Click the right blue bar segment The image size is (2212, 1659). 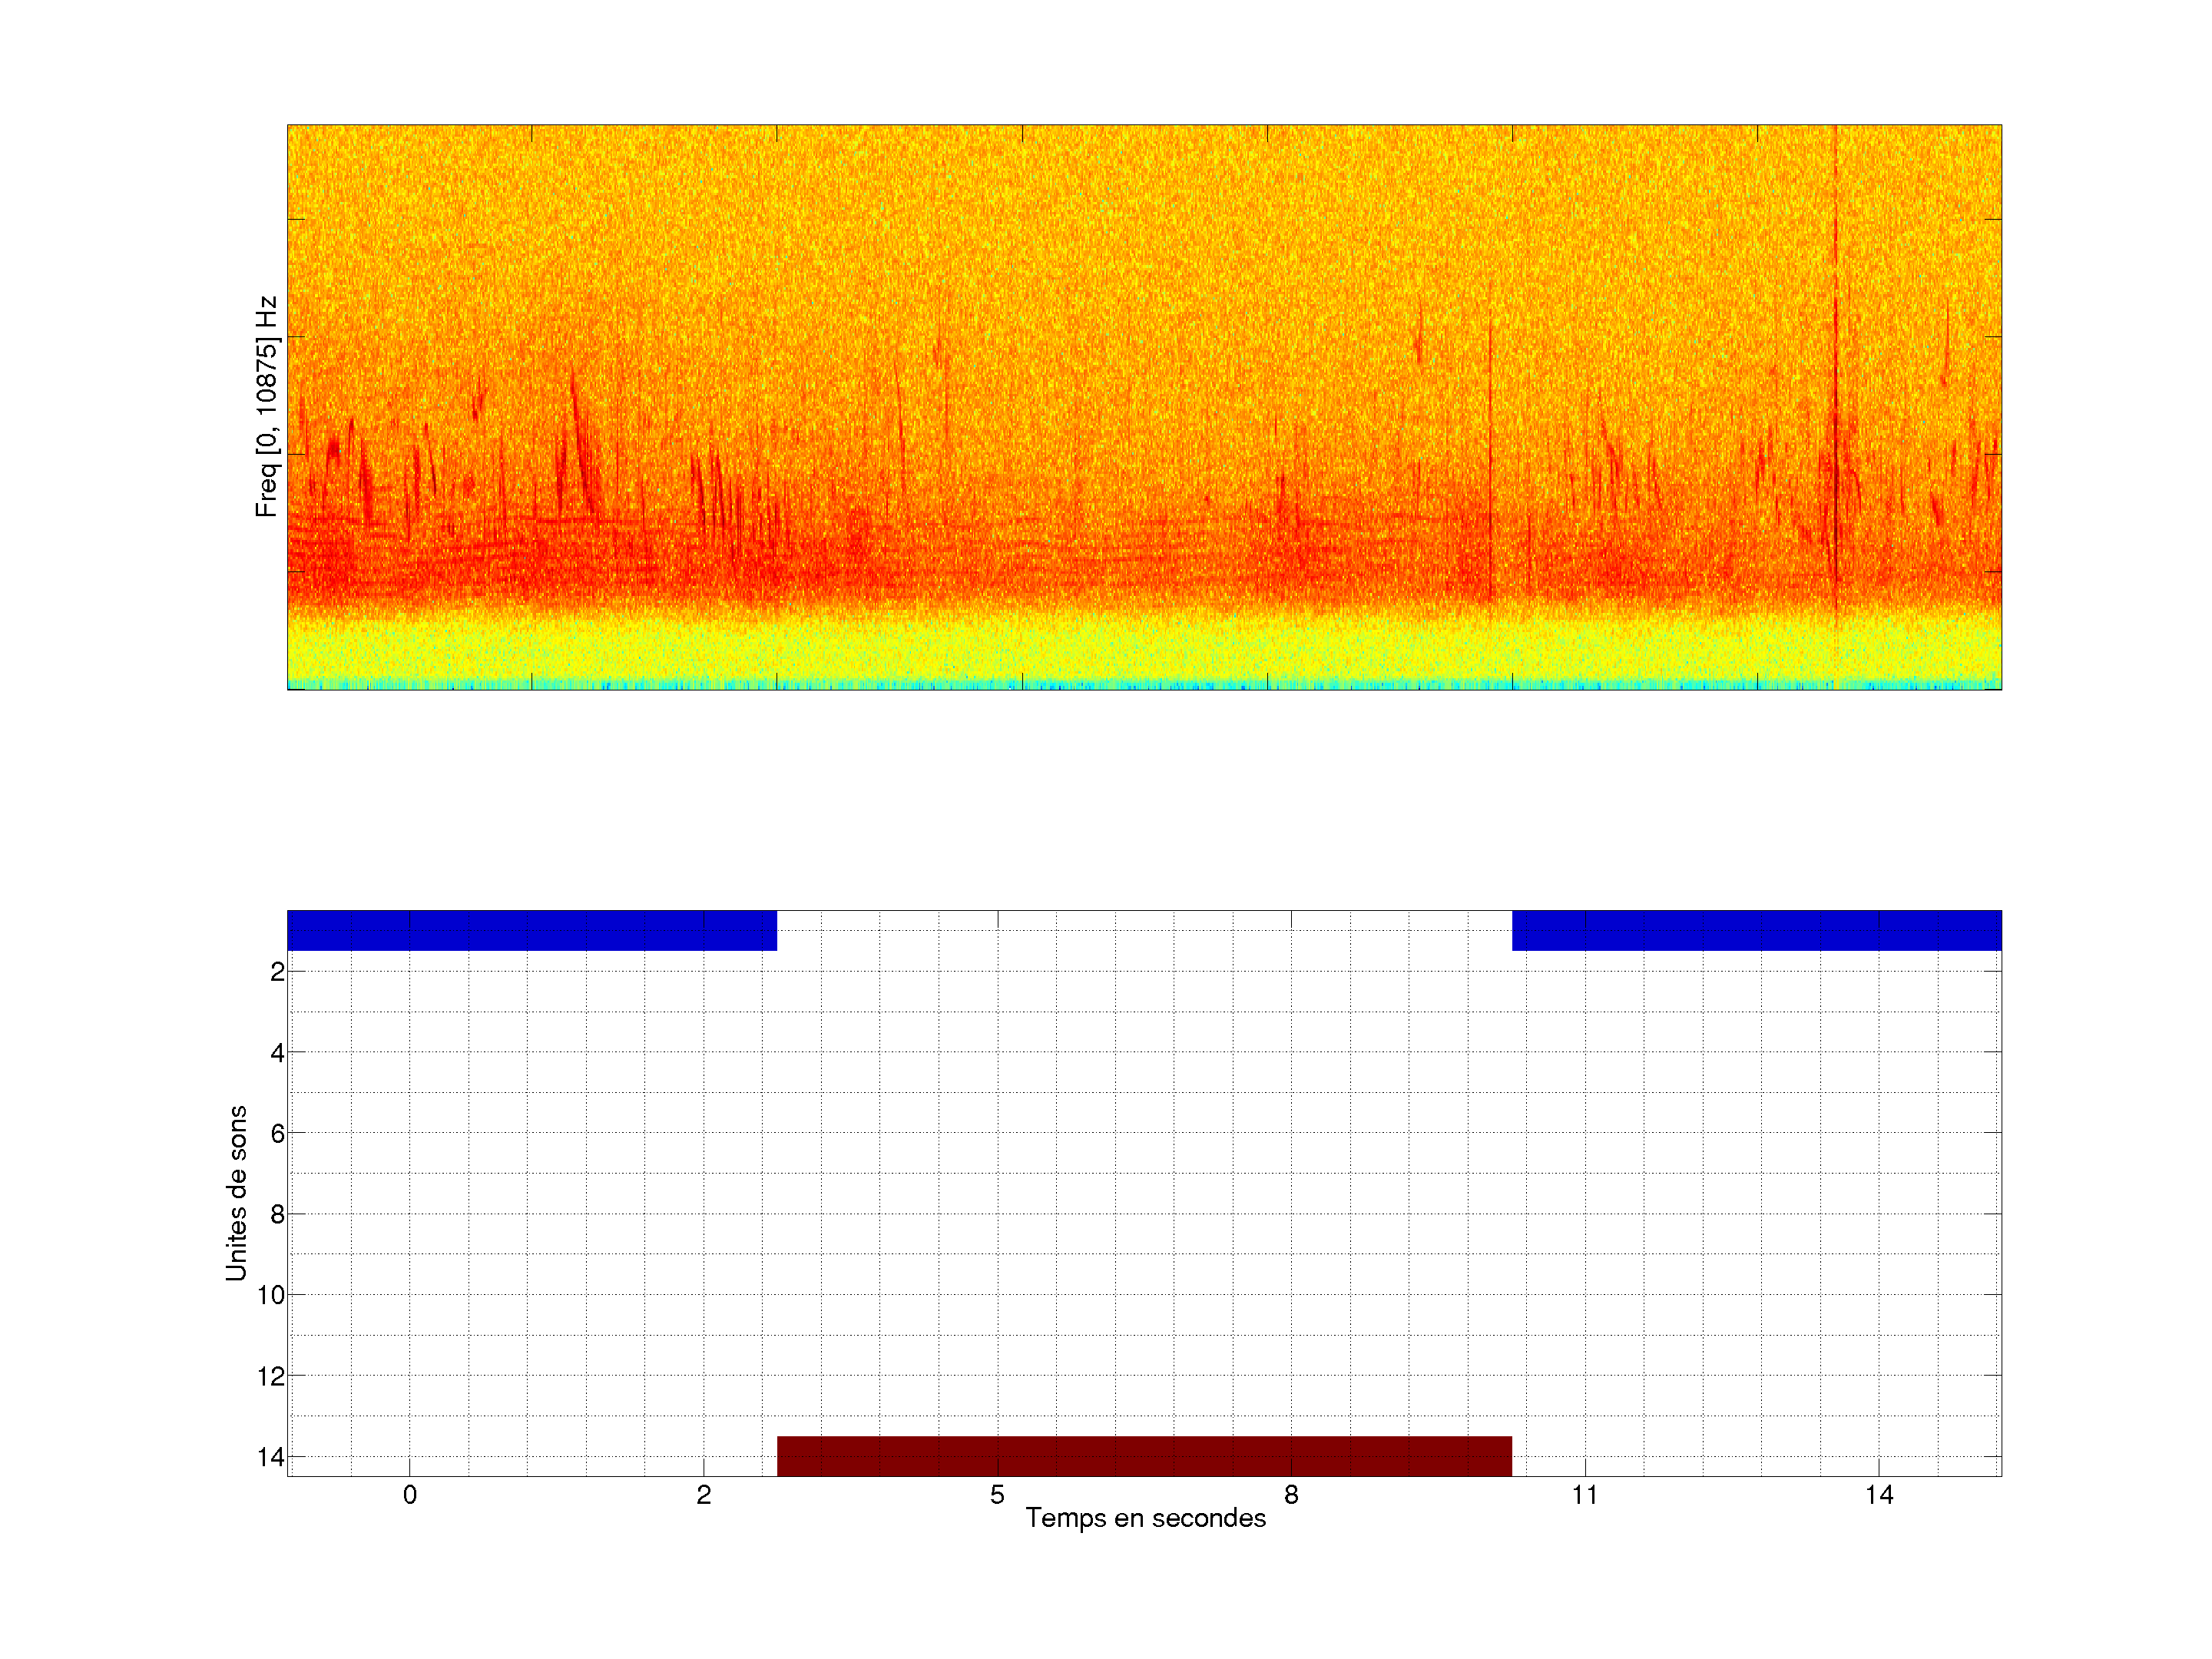pos(1756,930)
